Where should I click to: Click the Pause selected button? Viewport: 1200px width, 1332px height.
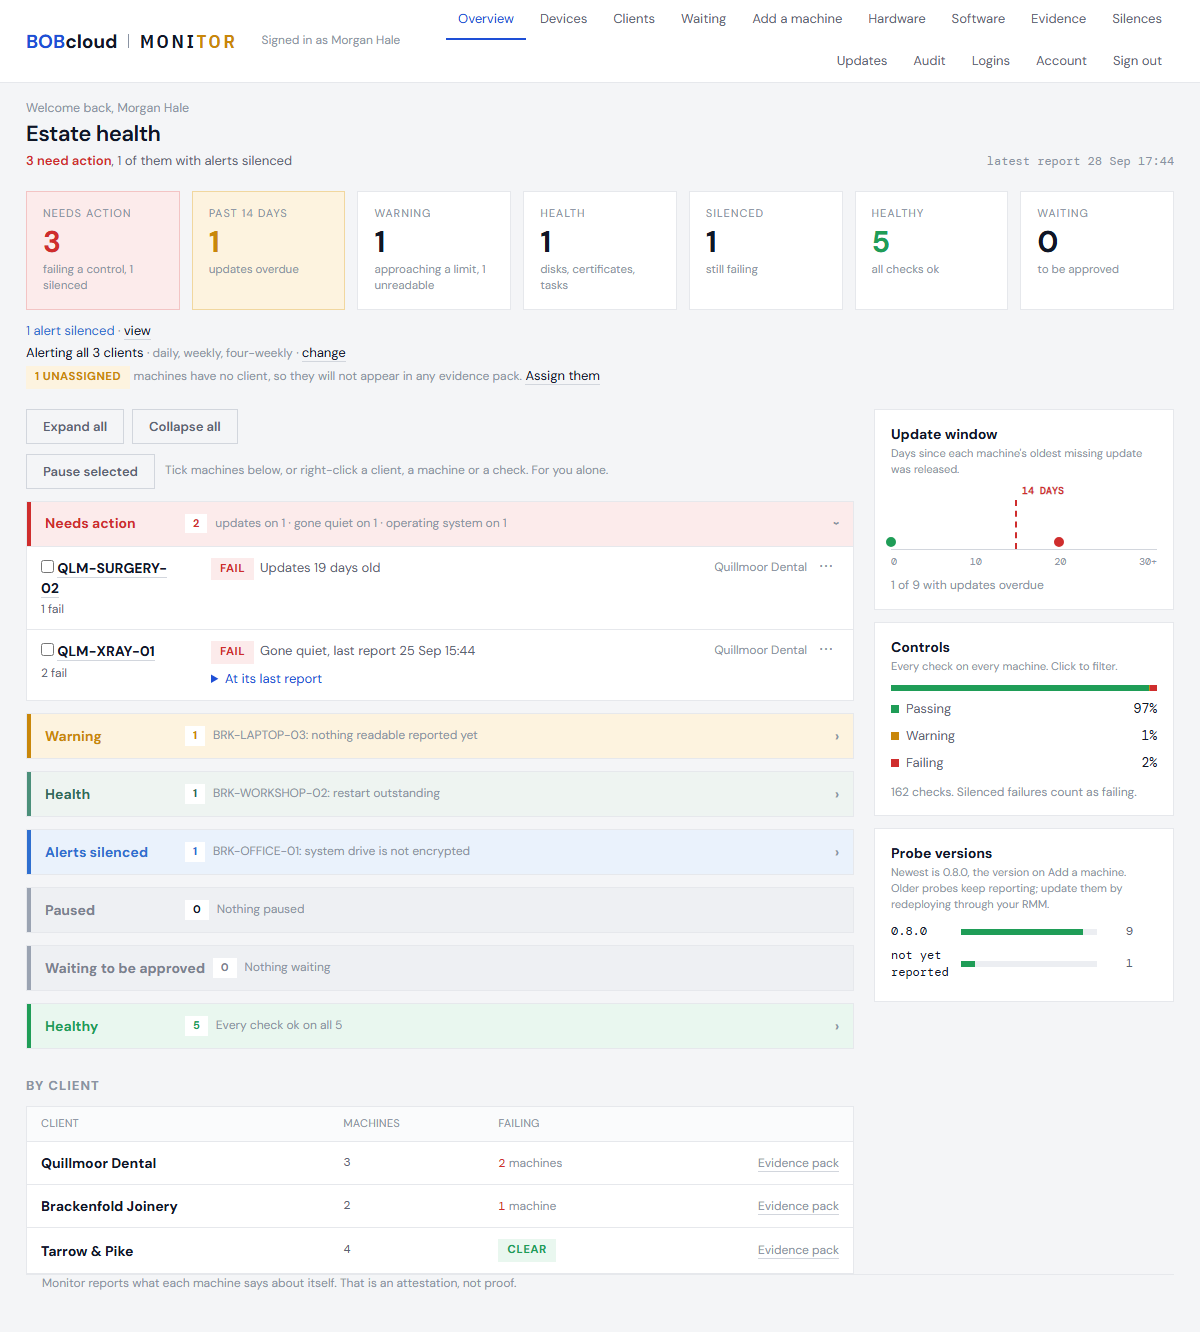click(90, 472)
